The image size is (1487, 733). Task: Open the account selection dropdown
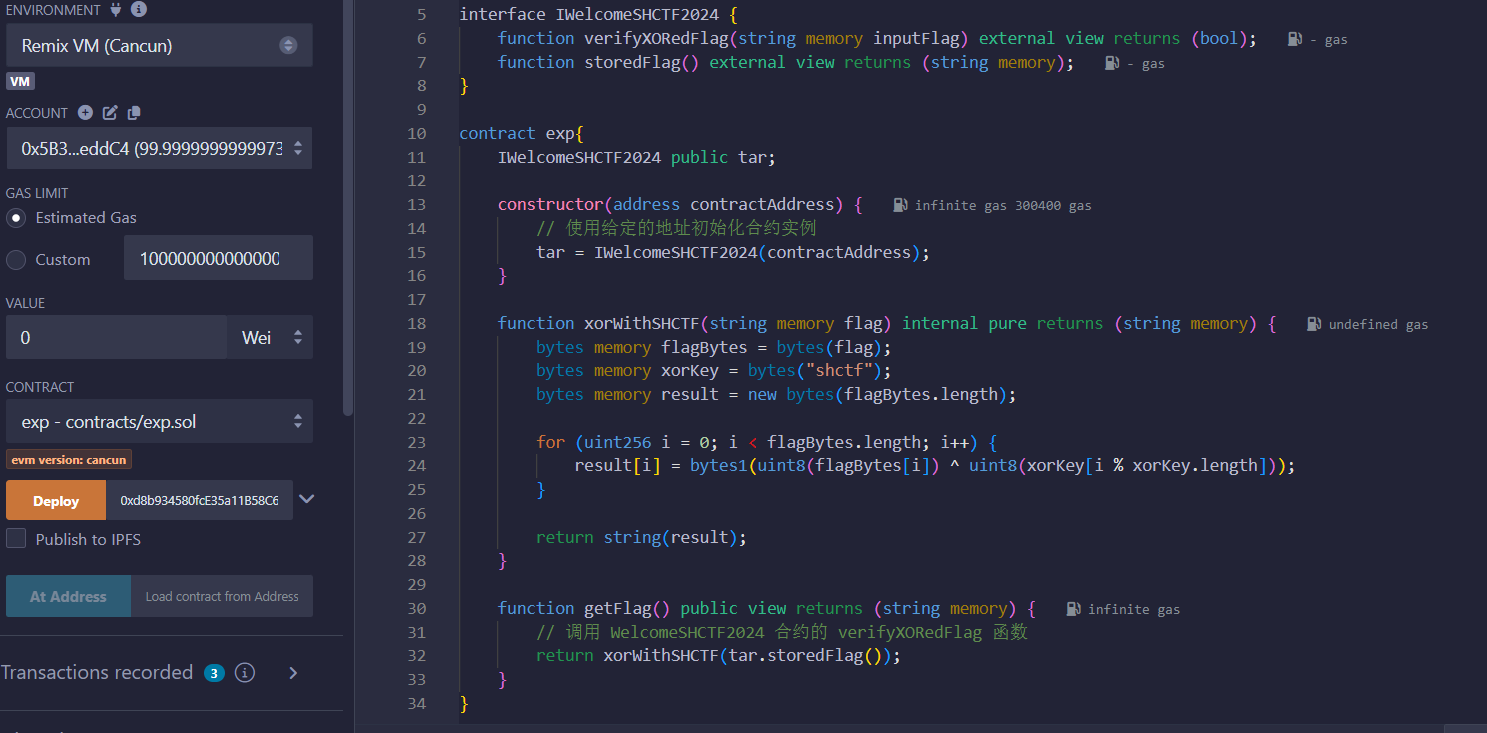click(x=160, y=149)
